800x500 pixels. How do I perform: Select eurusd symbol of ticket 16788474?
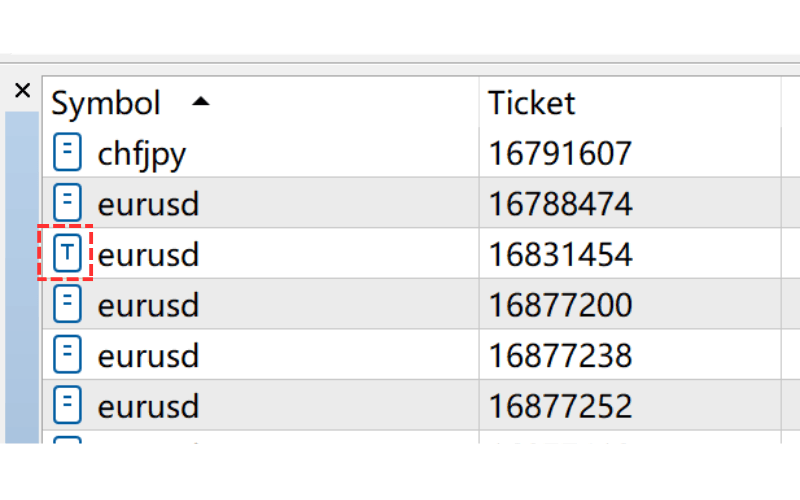[148, 203]
